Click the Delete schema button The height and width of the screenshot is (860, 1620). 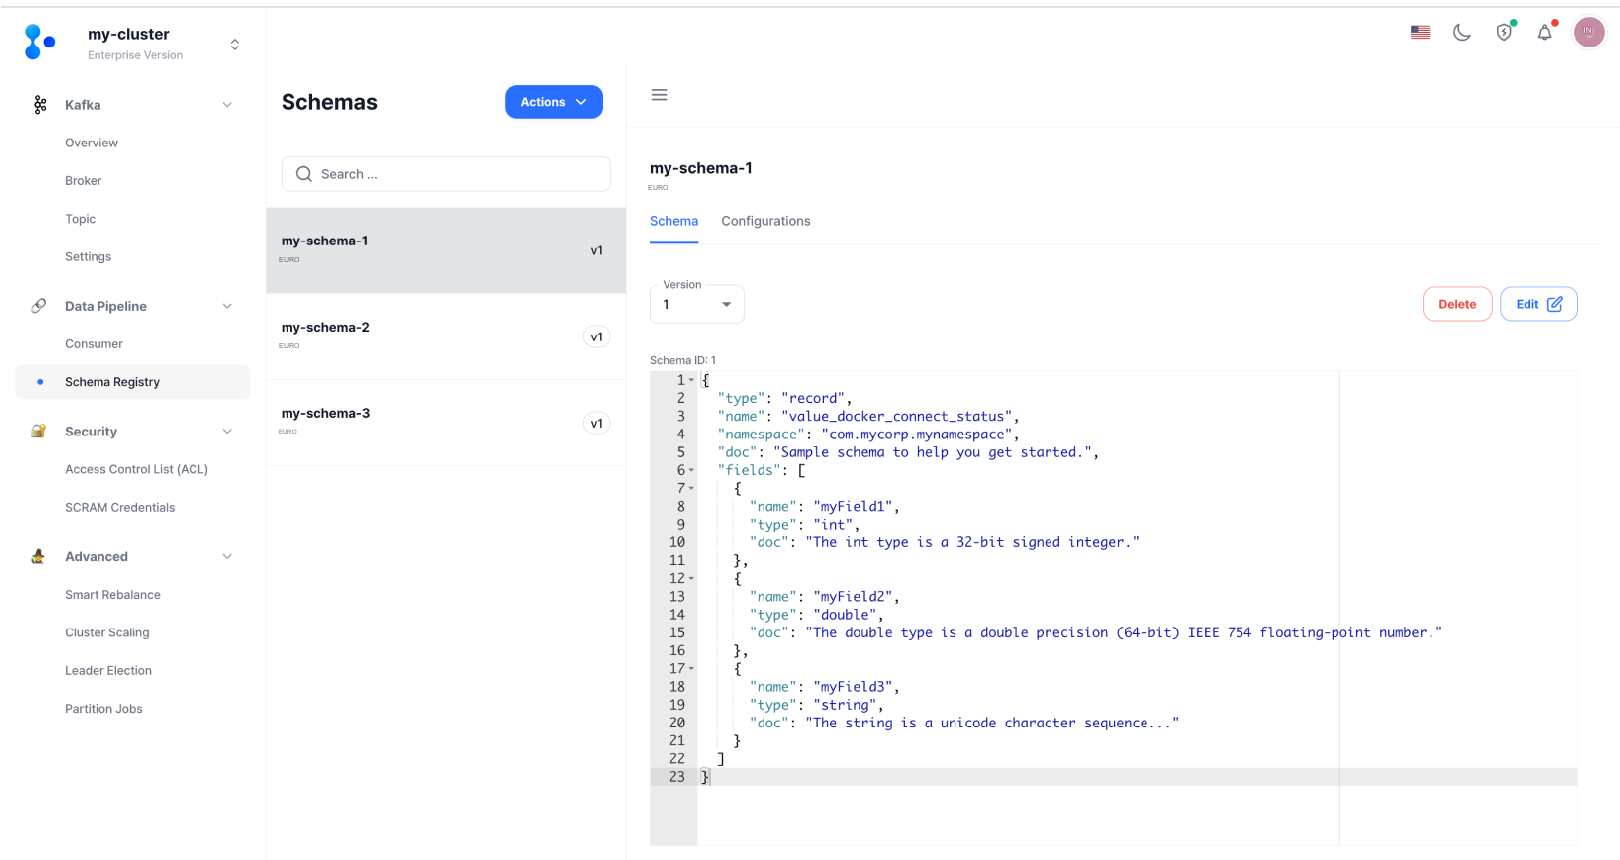click(x=1456, y=304)
